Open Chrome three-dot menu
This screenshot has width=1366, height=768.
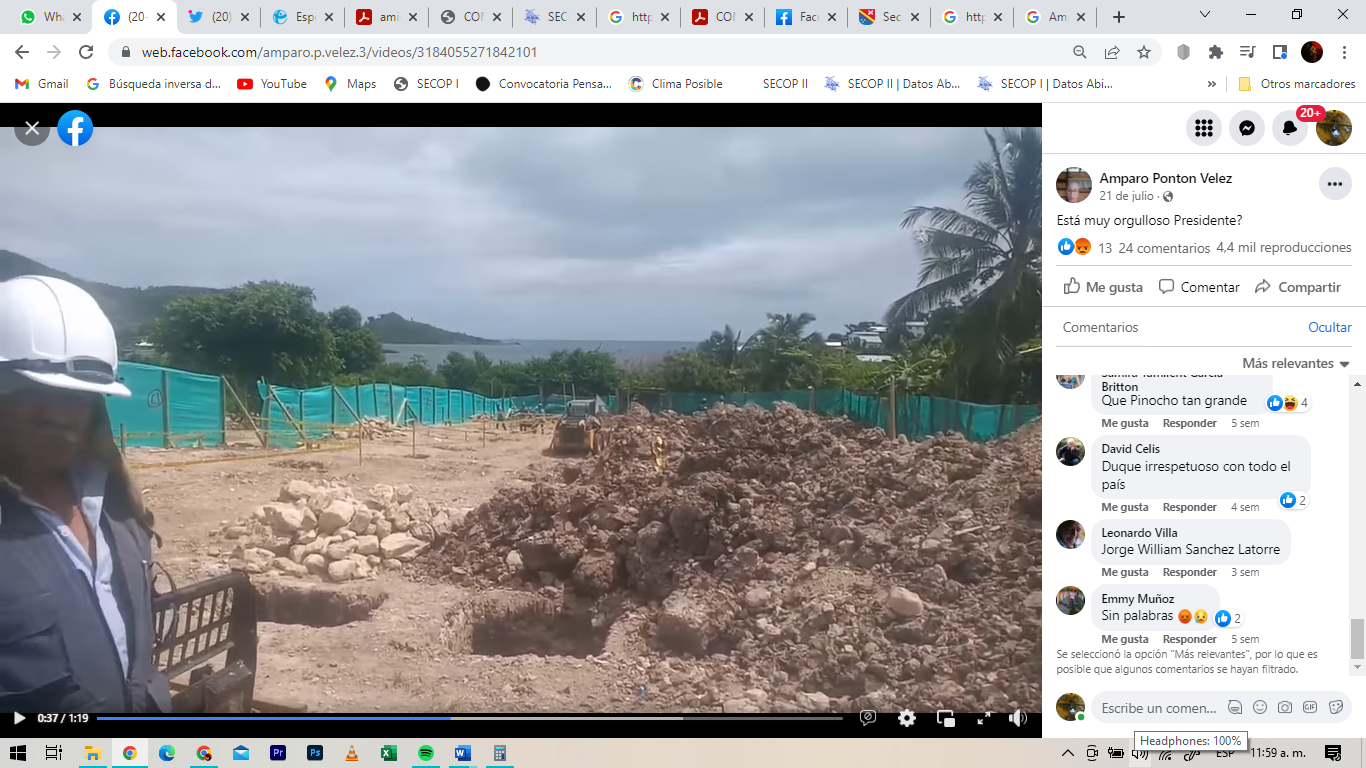pos(1345,52)
